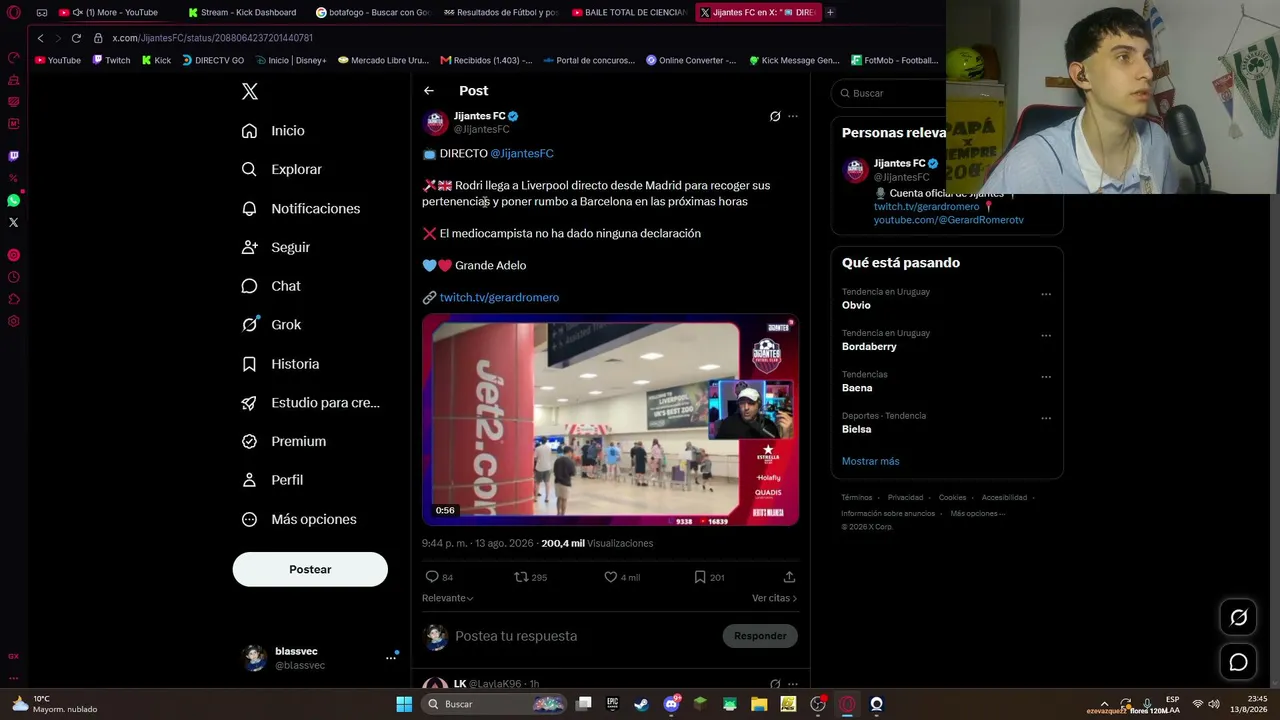
Task: Click the share post icon
Action: tap(789, 577)
